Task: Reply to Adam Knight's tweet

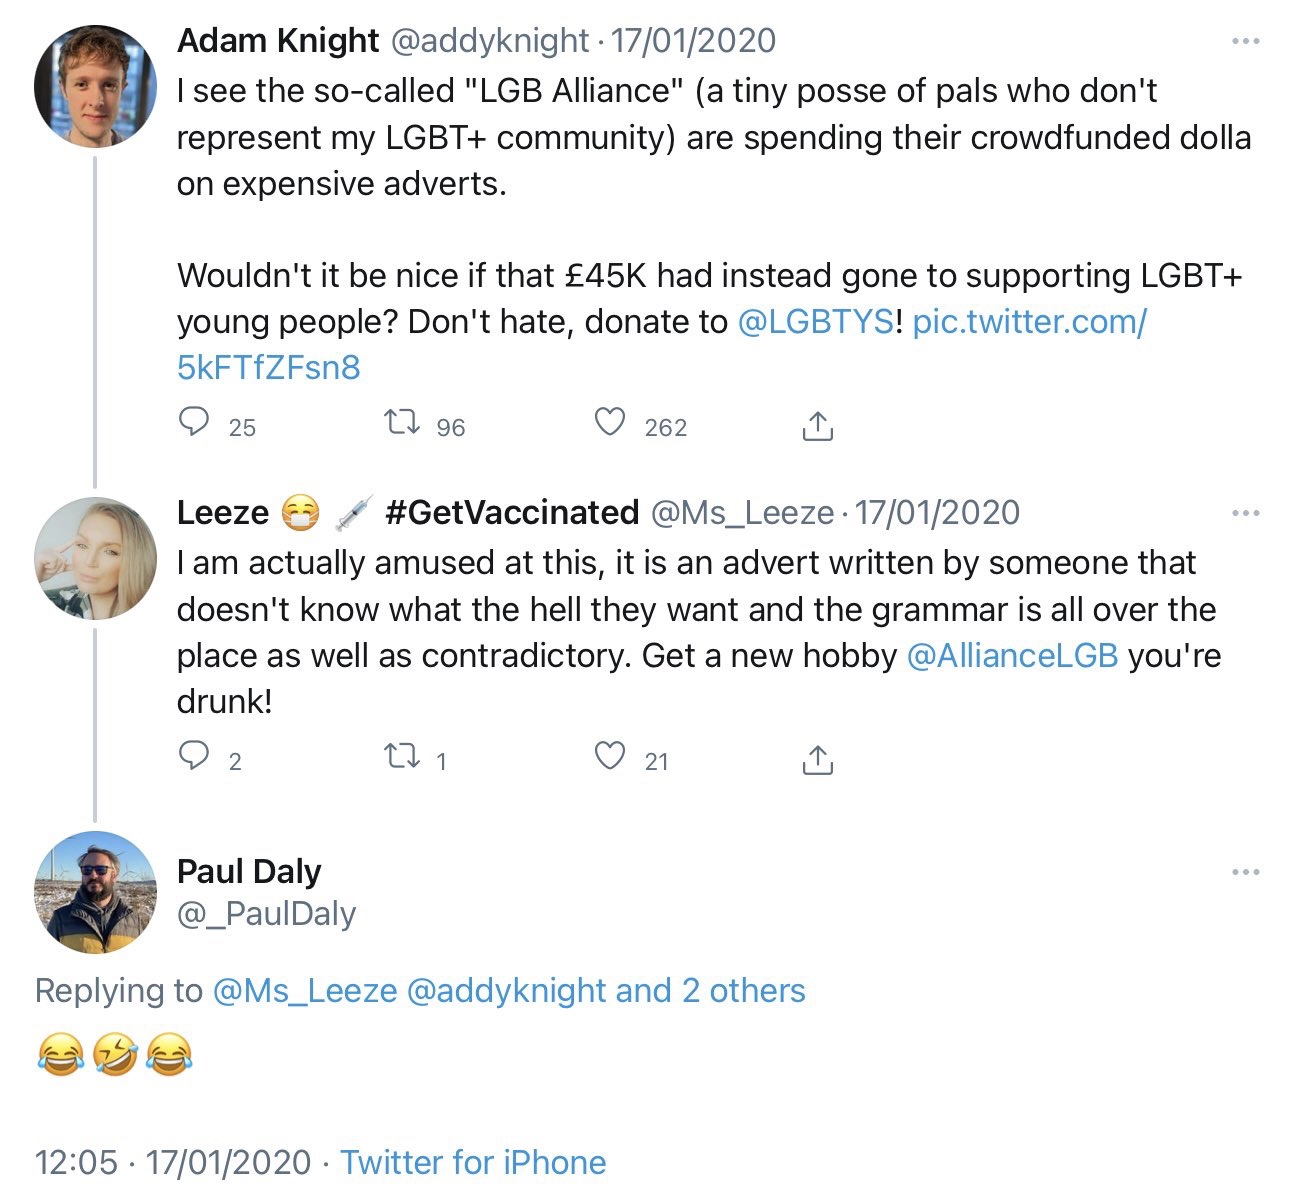Action: coord(193,424)
